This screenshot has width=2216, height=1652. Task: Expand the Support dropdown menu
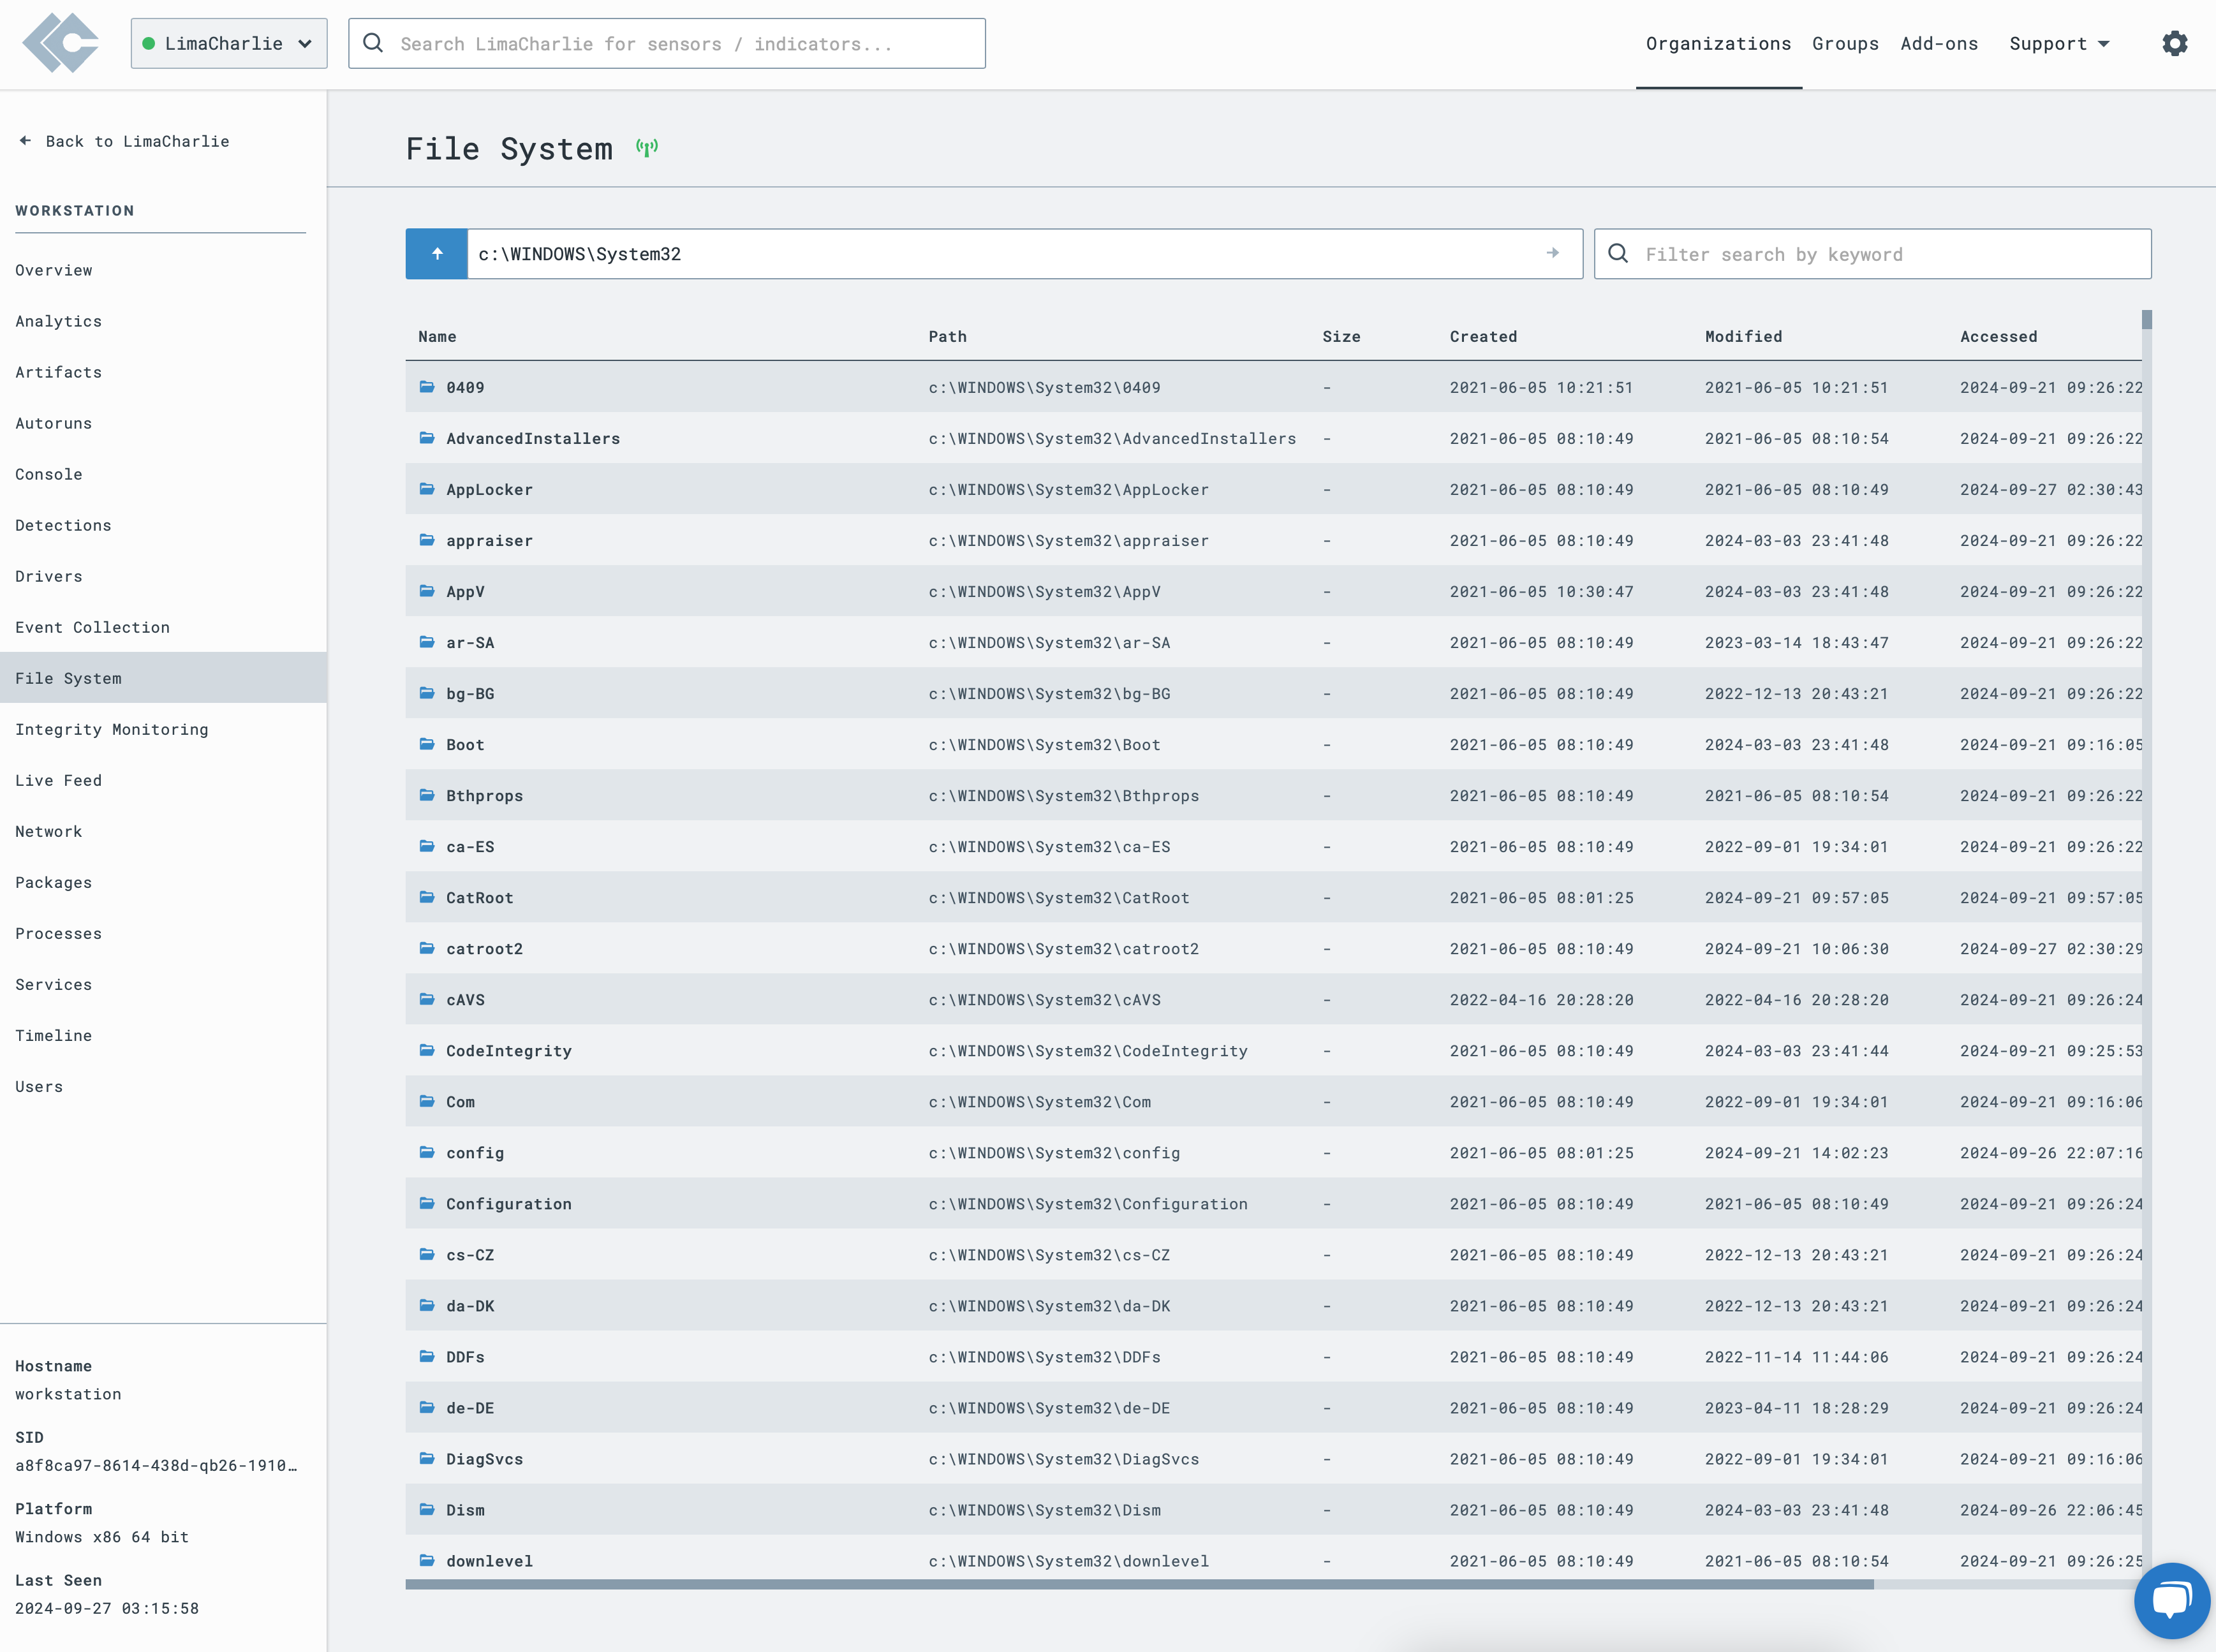tap(2060, 44)
